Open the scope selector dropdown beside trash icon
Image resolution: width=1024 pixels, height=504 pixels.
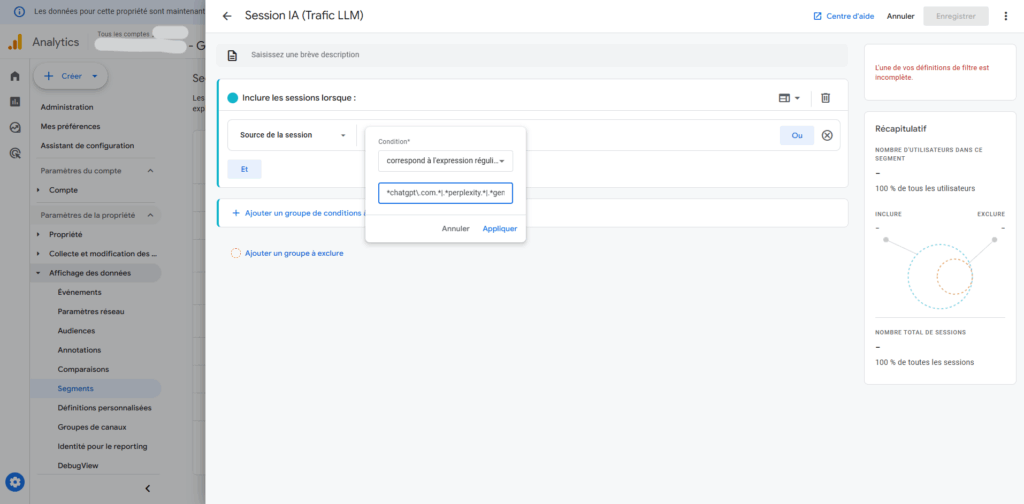point(789,98)
